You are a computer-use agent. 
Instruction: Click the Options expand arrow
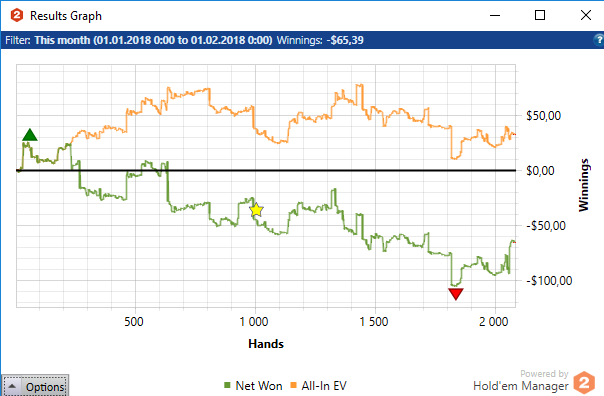tap(12, 386)
